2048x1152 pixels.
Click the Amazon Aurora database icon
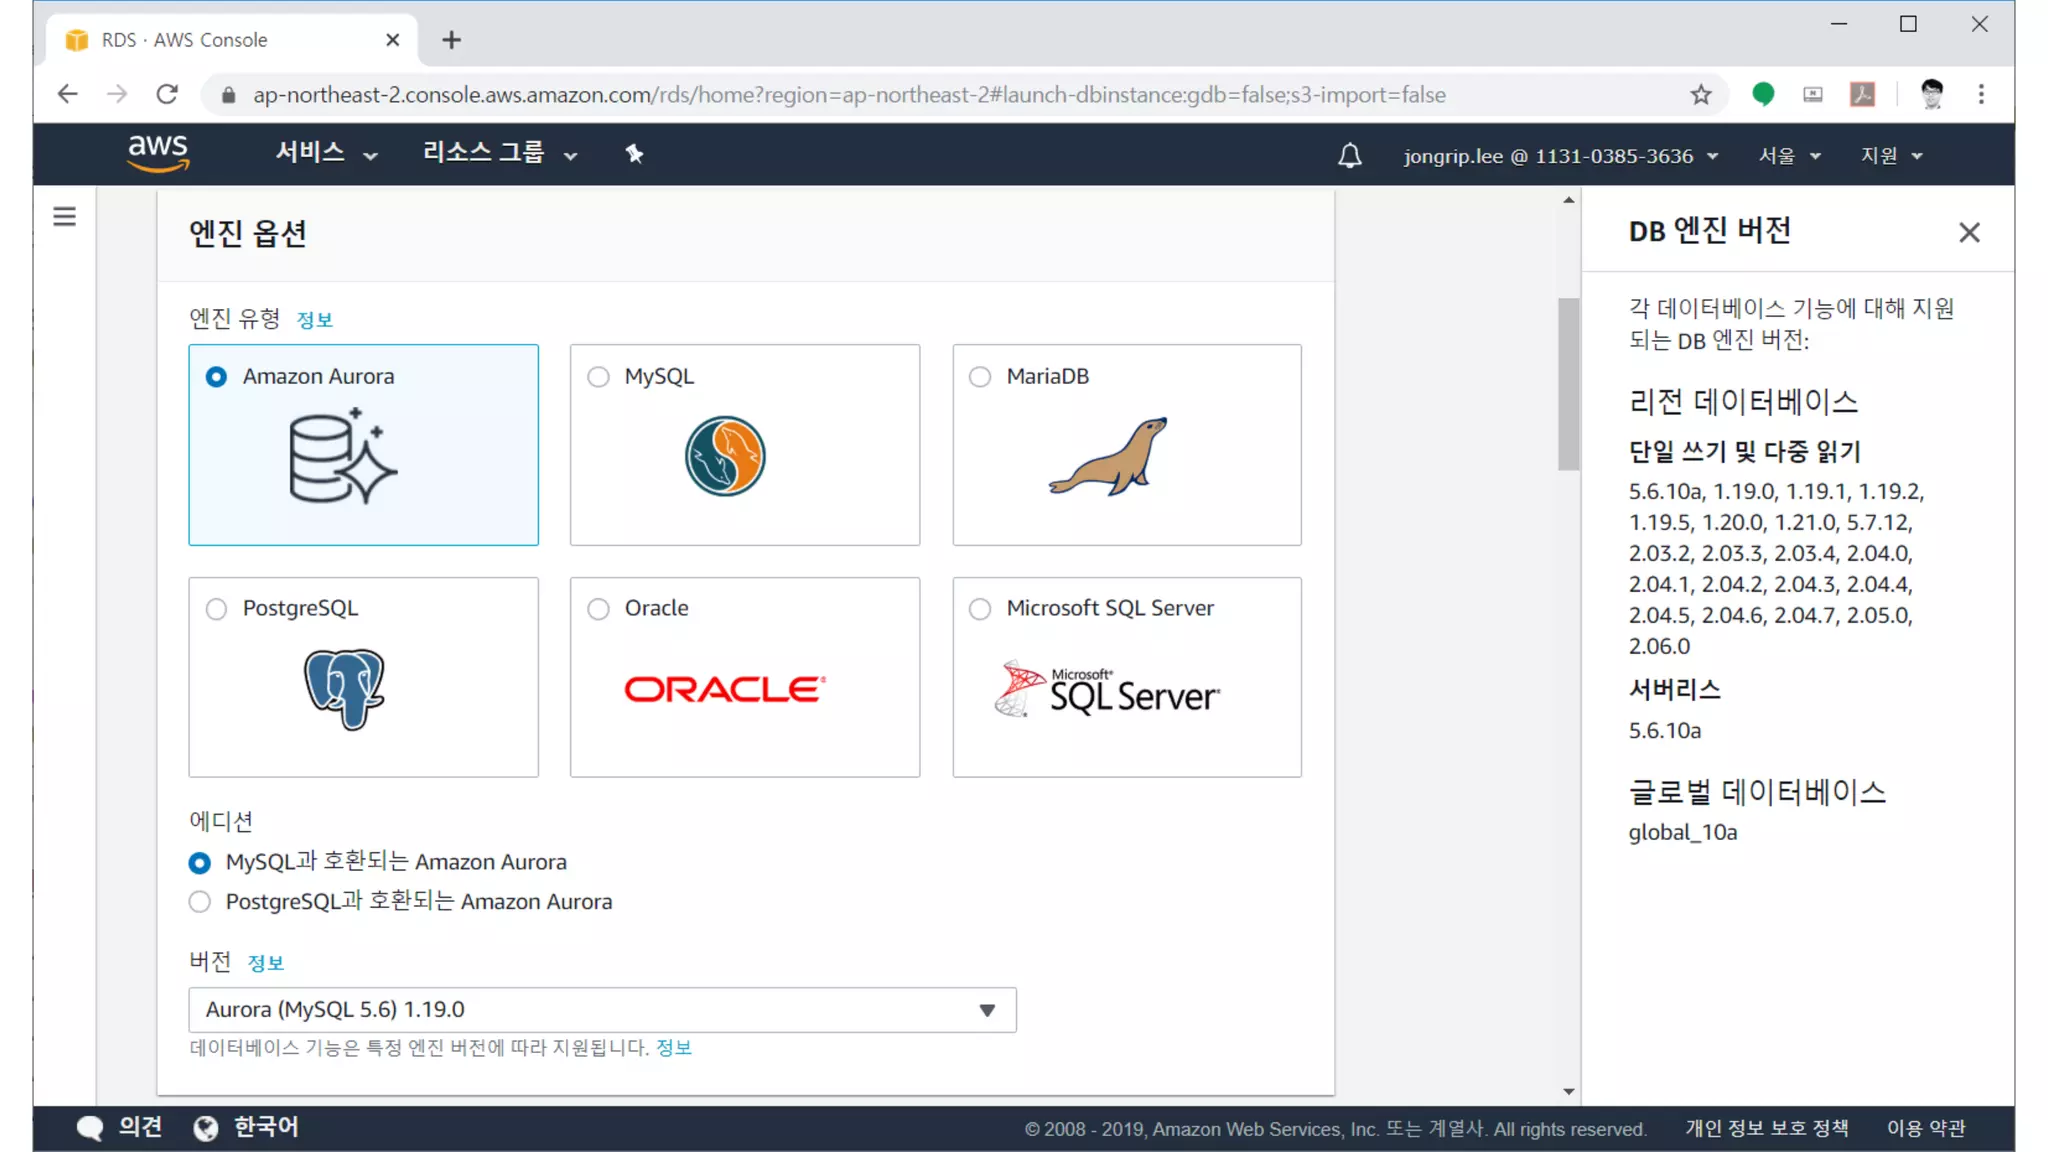(343, 456)
